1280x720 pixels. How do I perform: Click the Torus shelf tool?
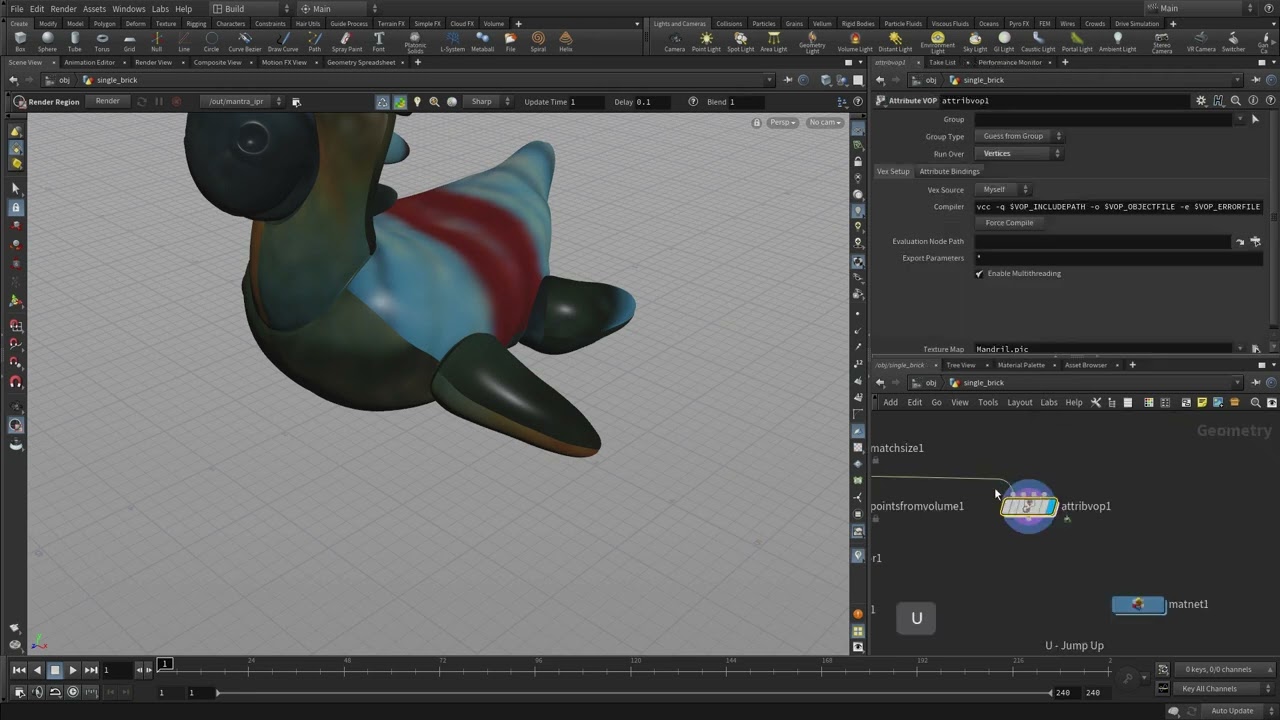(x=102, y=41)
